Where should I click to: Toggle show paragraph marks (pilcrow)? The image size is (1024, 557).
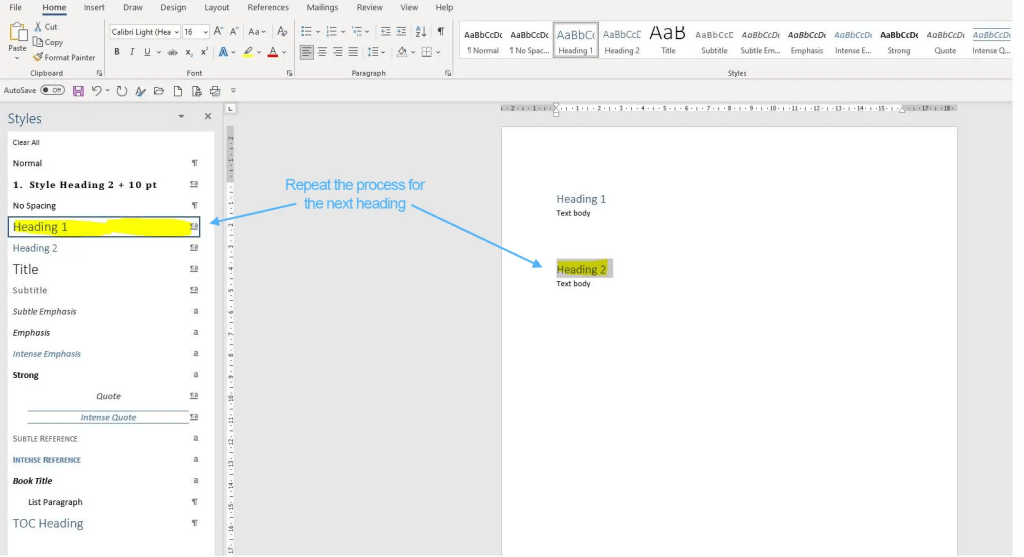[441, 31]
